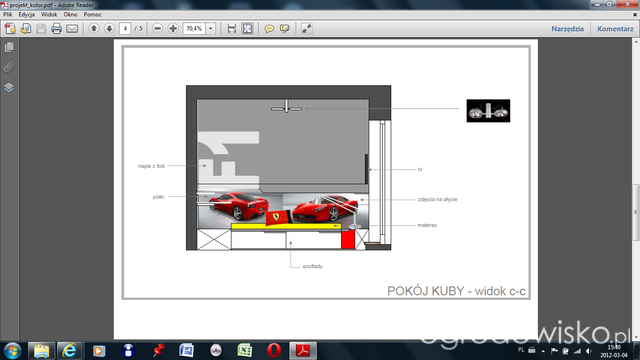The width and height of the screenshot is (640, 360).
Task: Zoom out with the minus button
Action: tap(158, 29)
